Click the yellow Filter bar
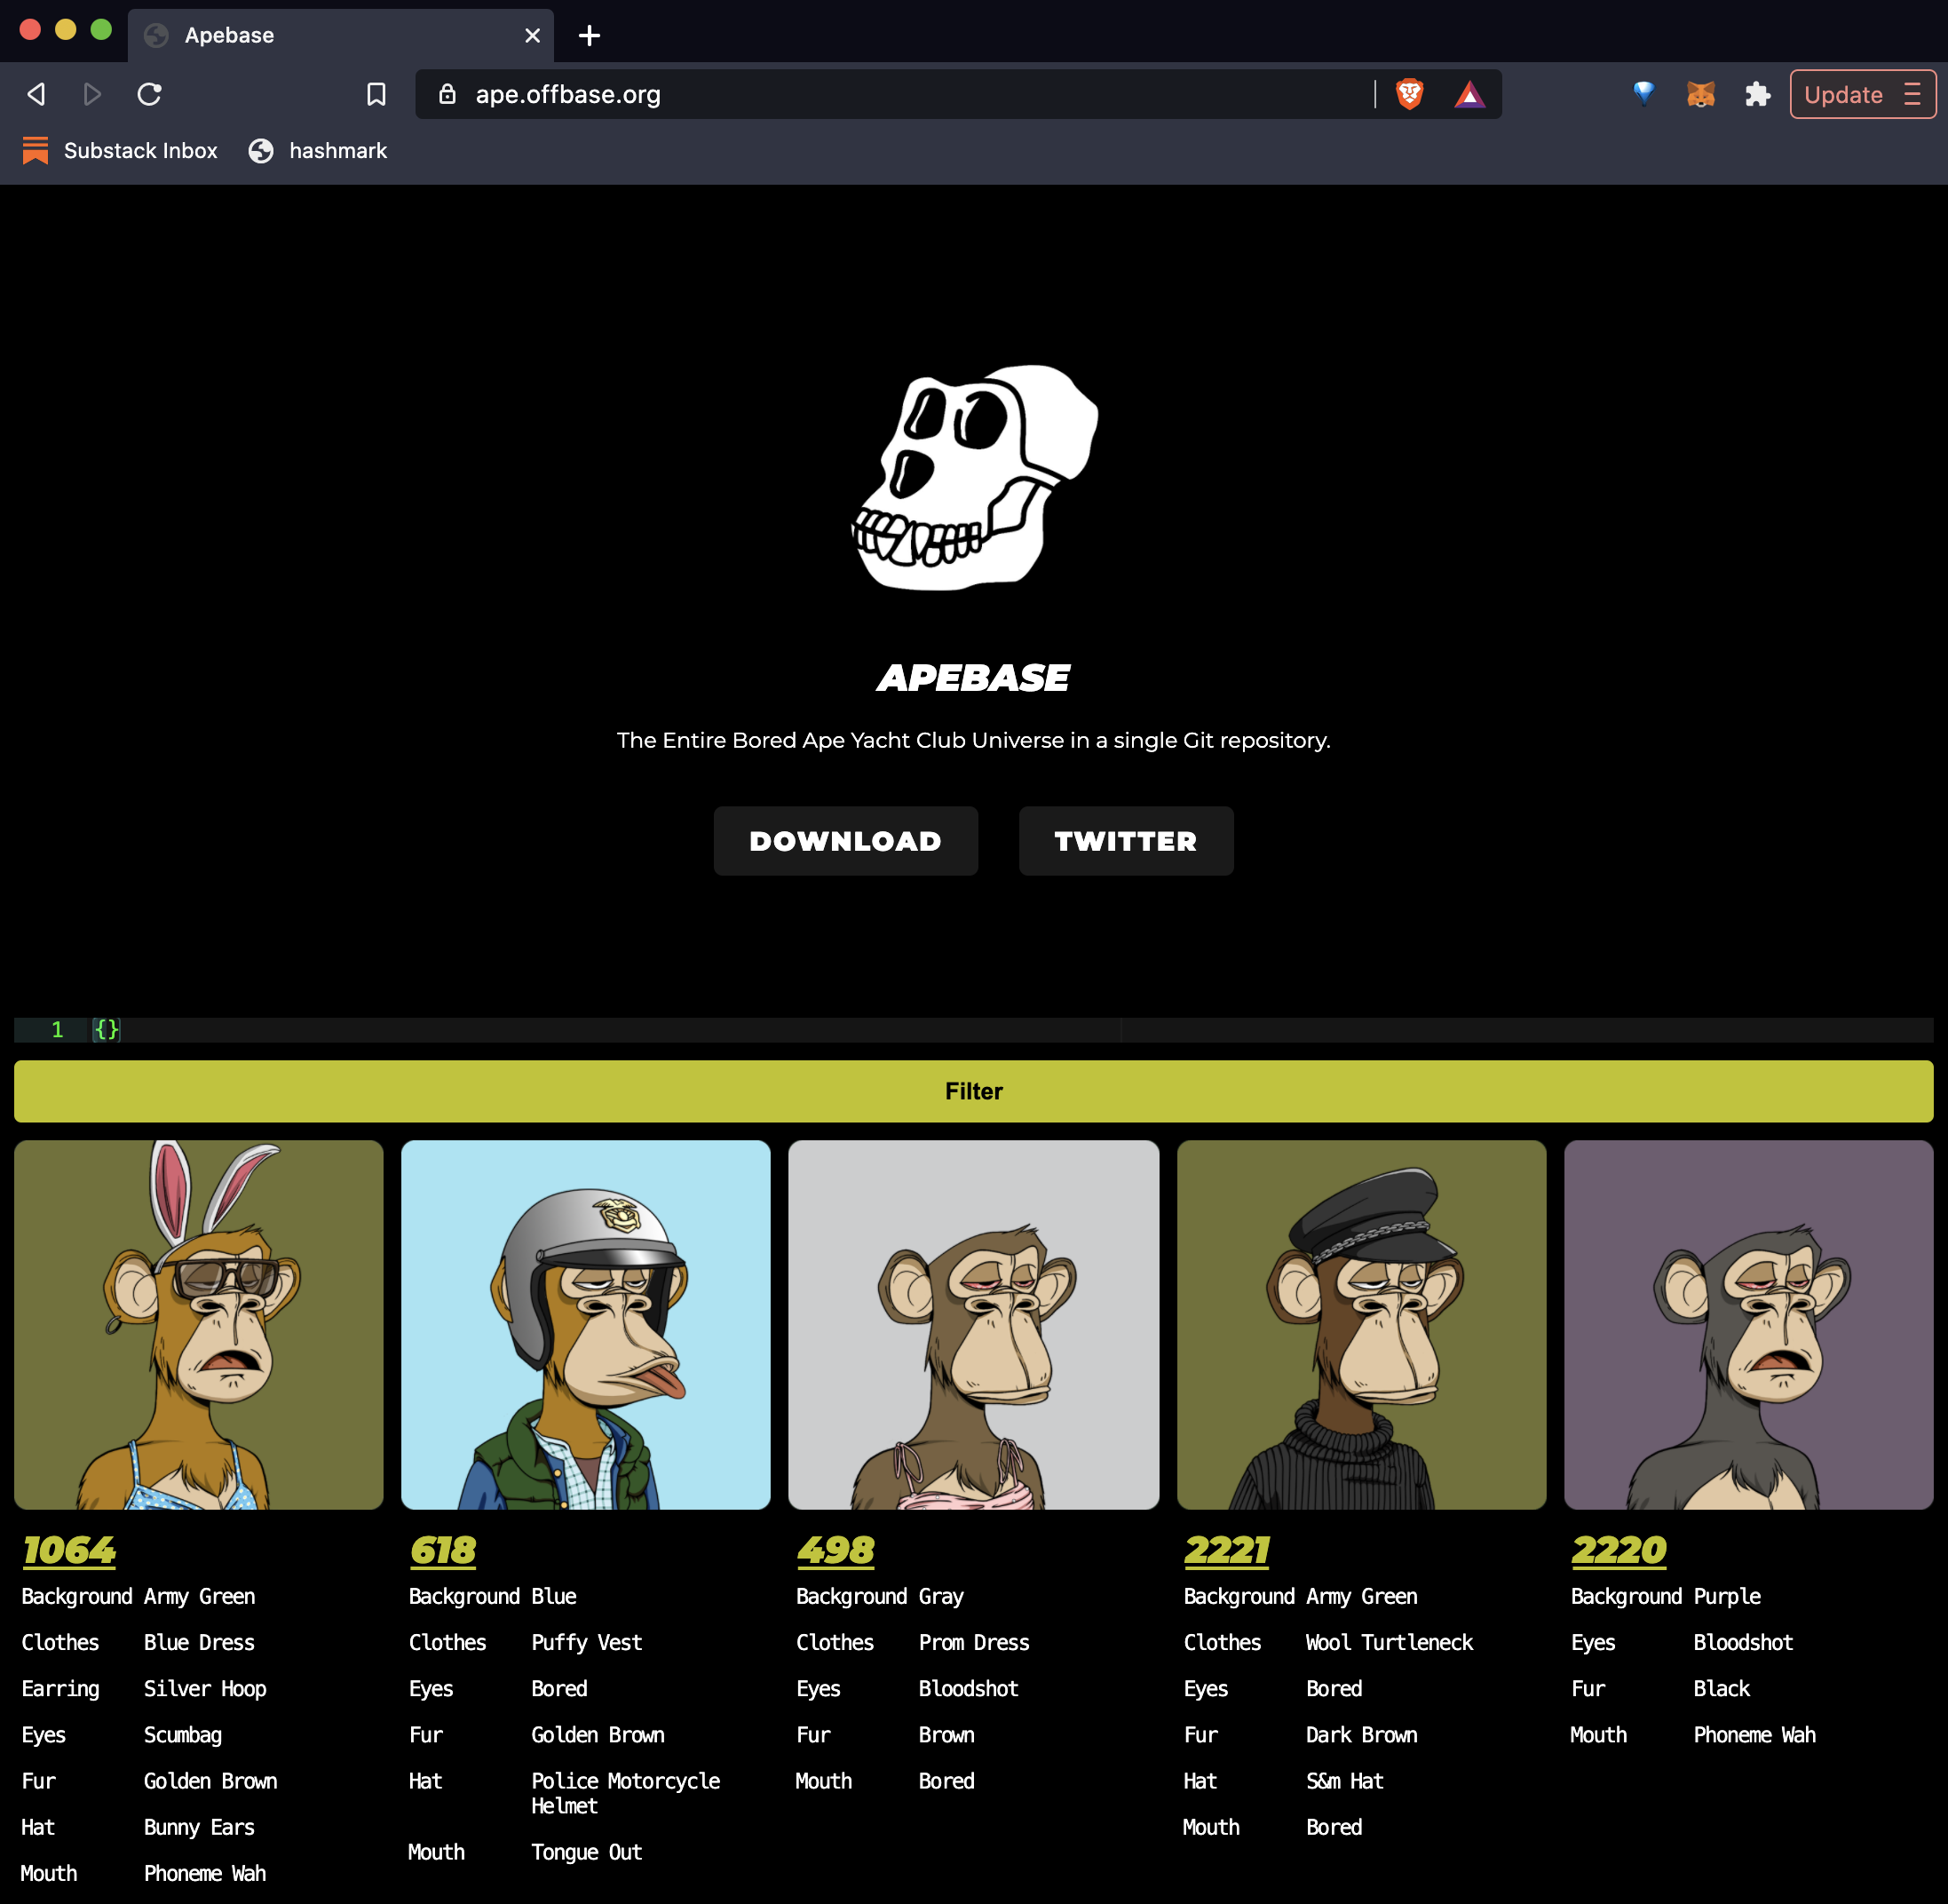This screenshot has height=1904, width=1948. [x=973, y=1091]
